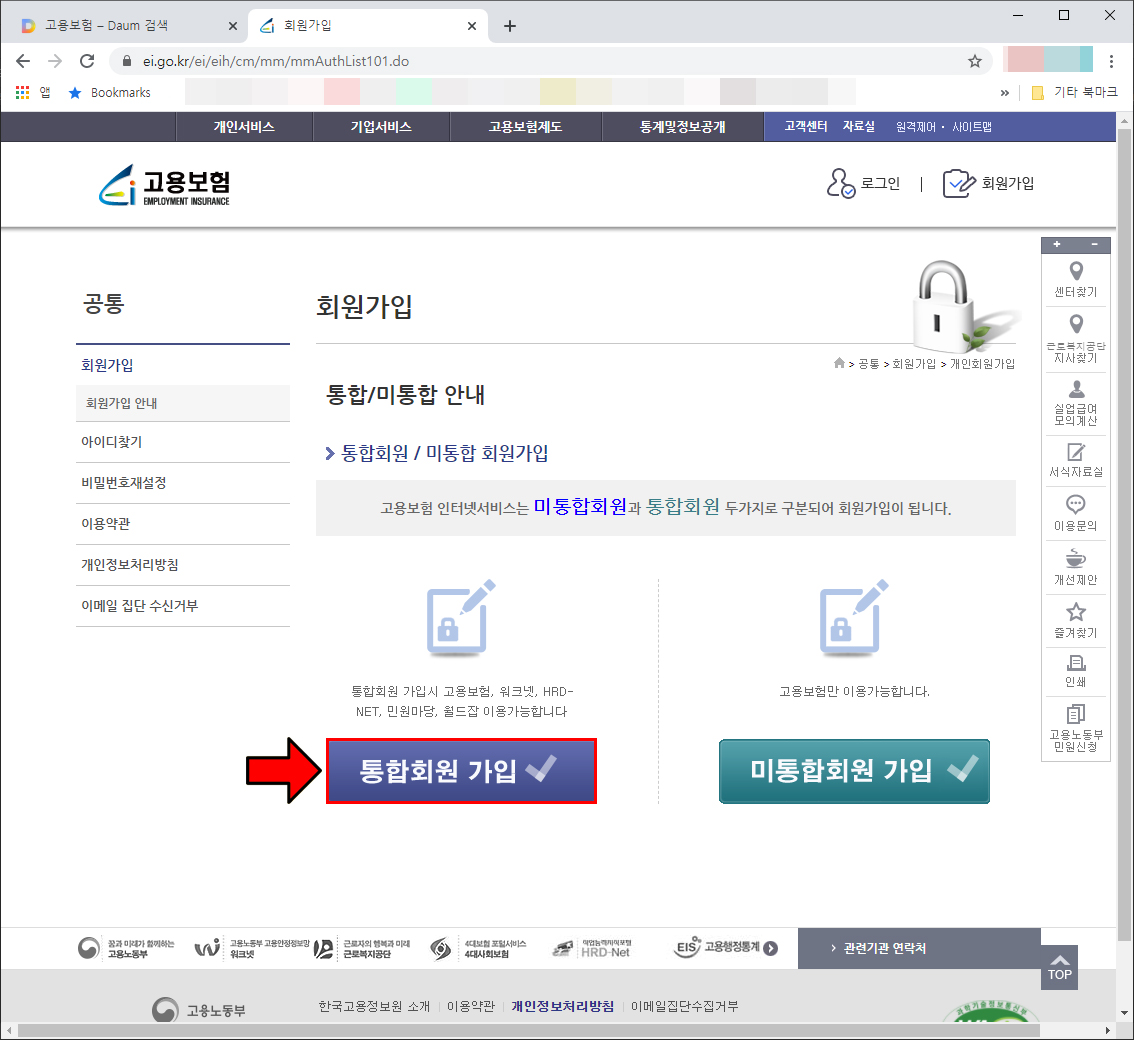The height and width of the screenshot is (1040, 1134).
Task: Close the Daum 검색 tab
Action: [233, 26]
